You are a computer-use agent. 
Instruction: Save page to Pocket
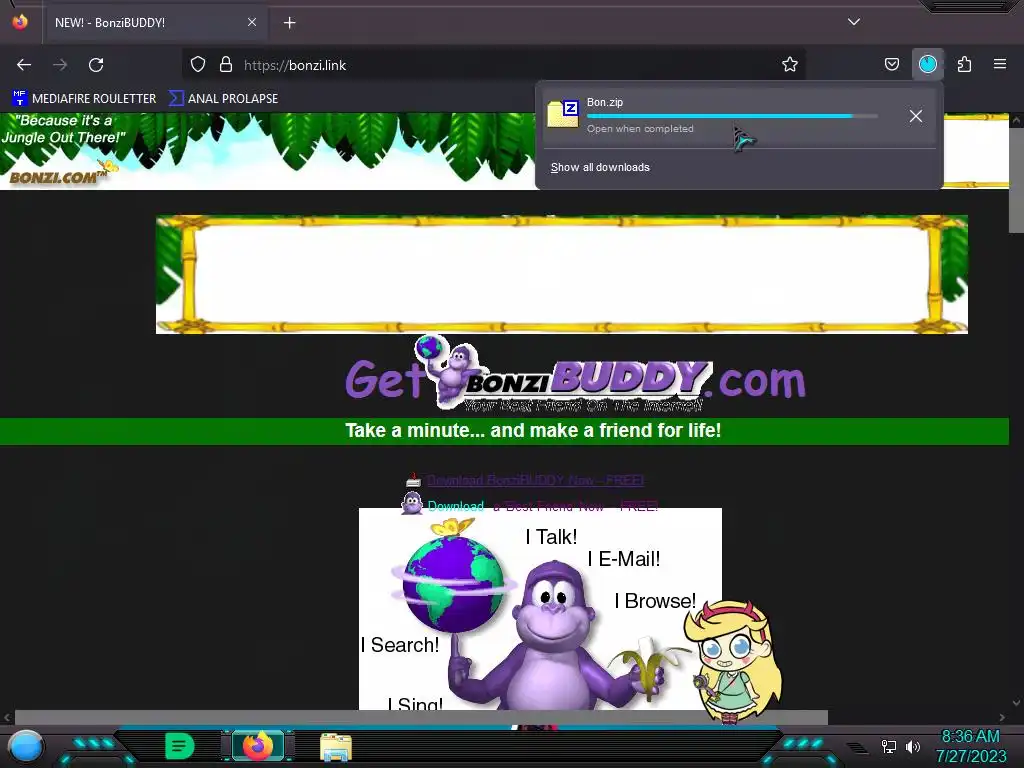[x=891, y=65]
